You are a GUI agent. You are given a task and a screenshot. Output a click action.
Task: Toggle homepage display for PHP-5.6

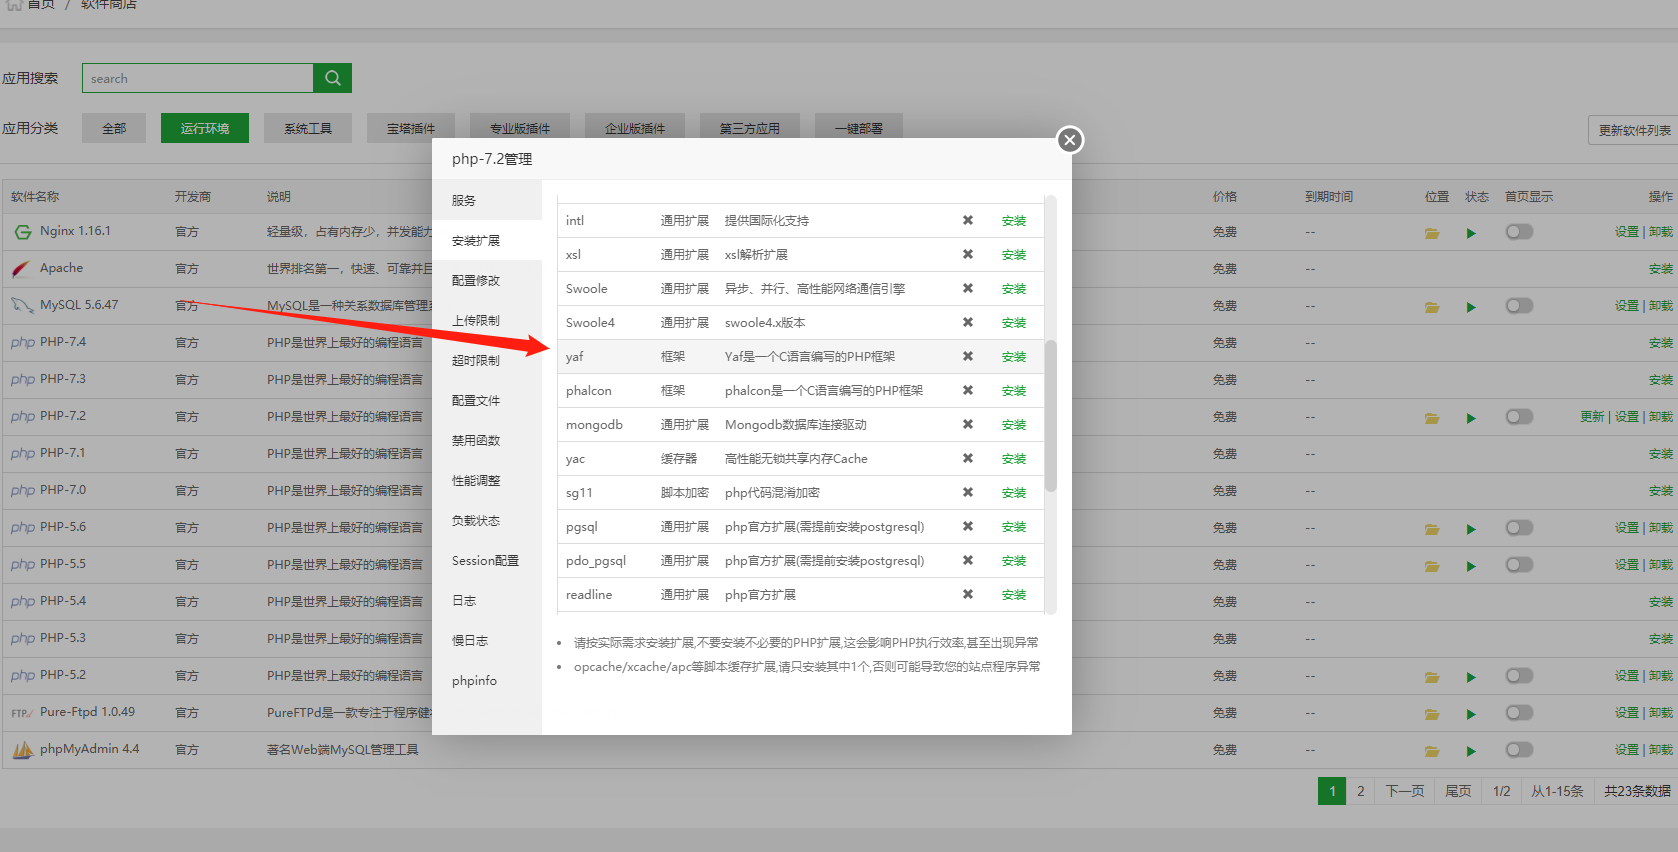click(1519, 528)
